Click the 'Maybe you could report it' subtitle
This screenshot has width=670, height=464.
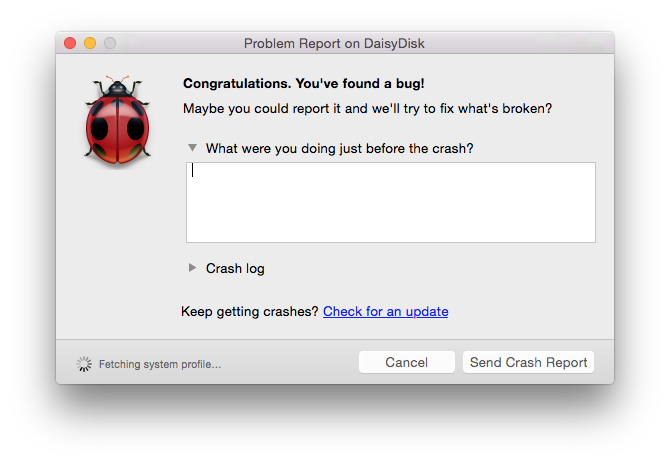click(x=367, y=109)
